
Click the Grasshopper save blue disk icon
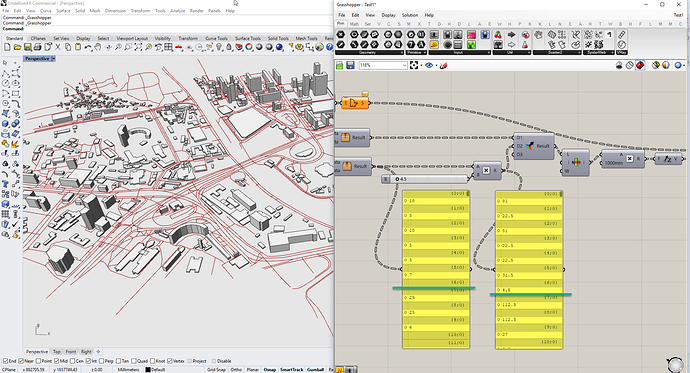click(x=350, y=66)
